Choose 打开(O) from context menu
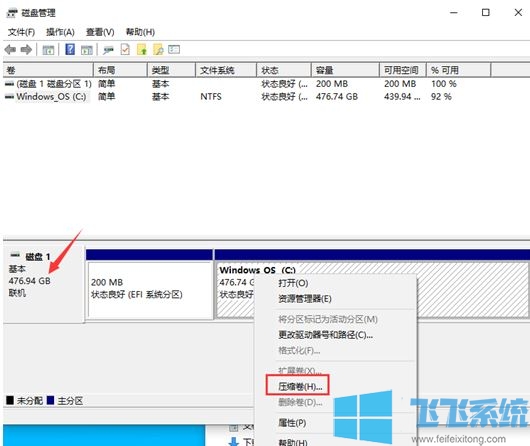 (x=293, y=283)
